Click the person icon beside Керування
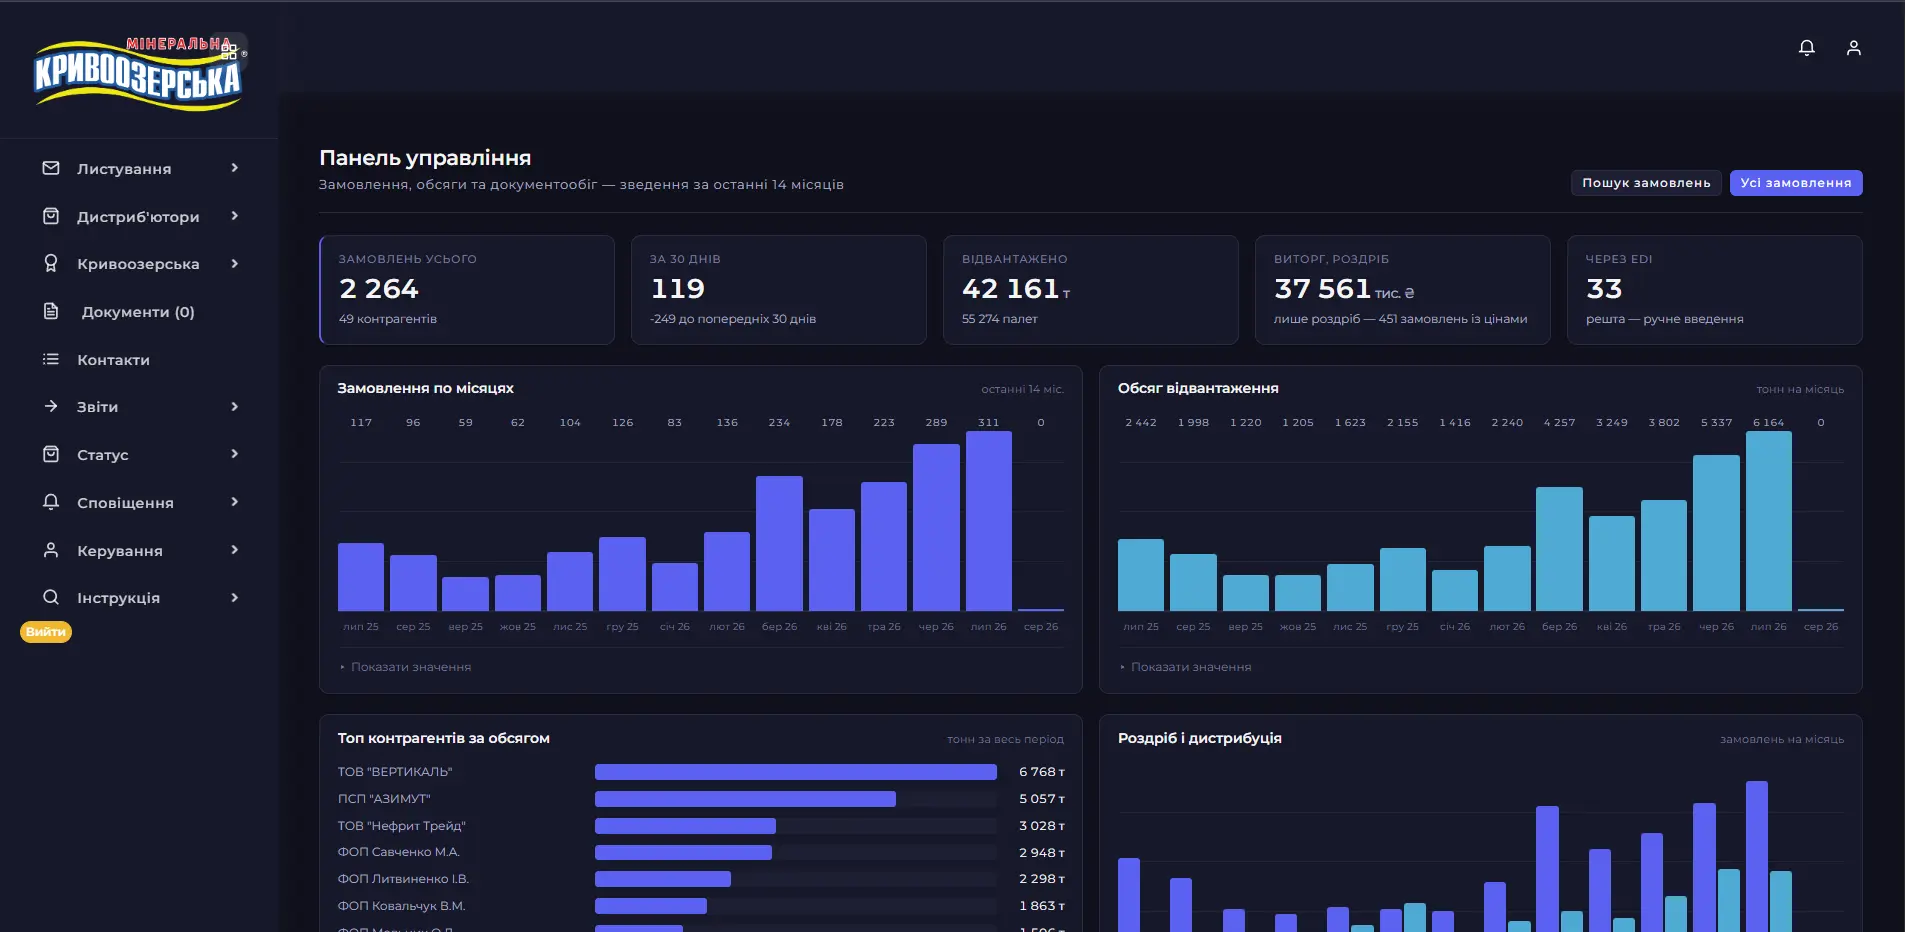Viewport: 1905px width, 932px height. click(x=51, y=550)
